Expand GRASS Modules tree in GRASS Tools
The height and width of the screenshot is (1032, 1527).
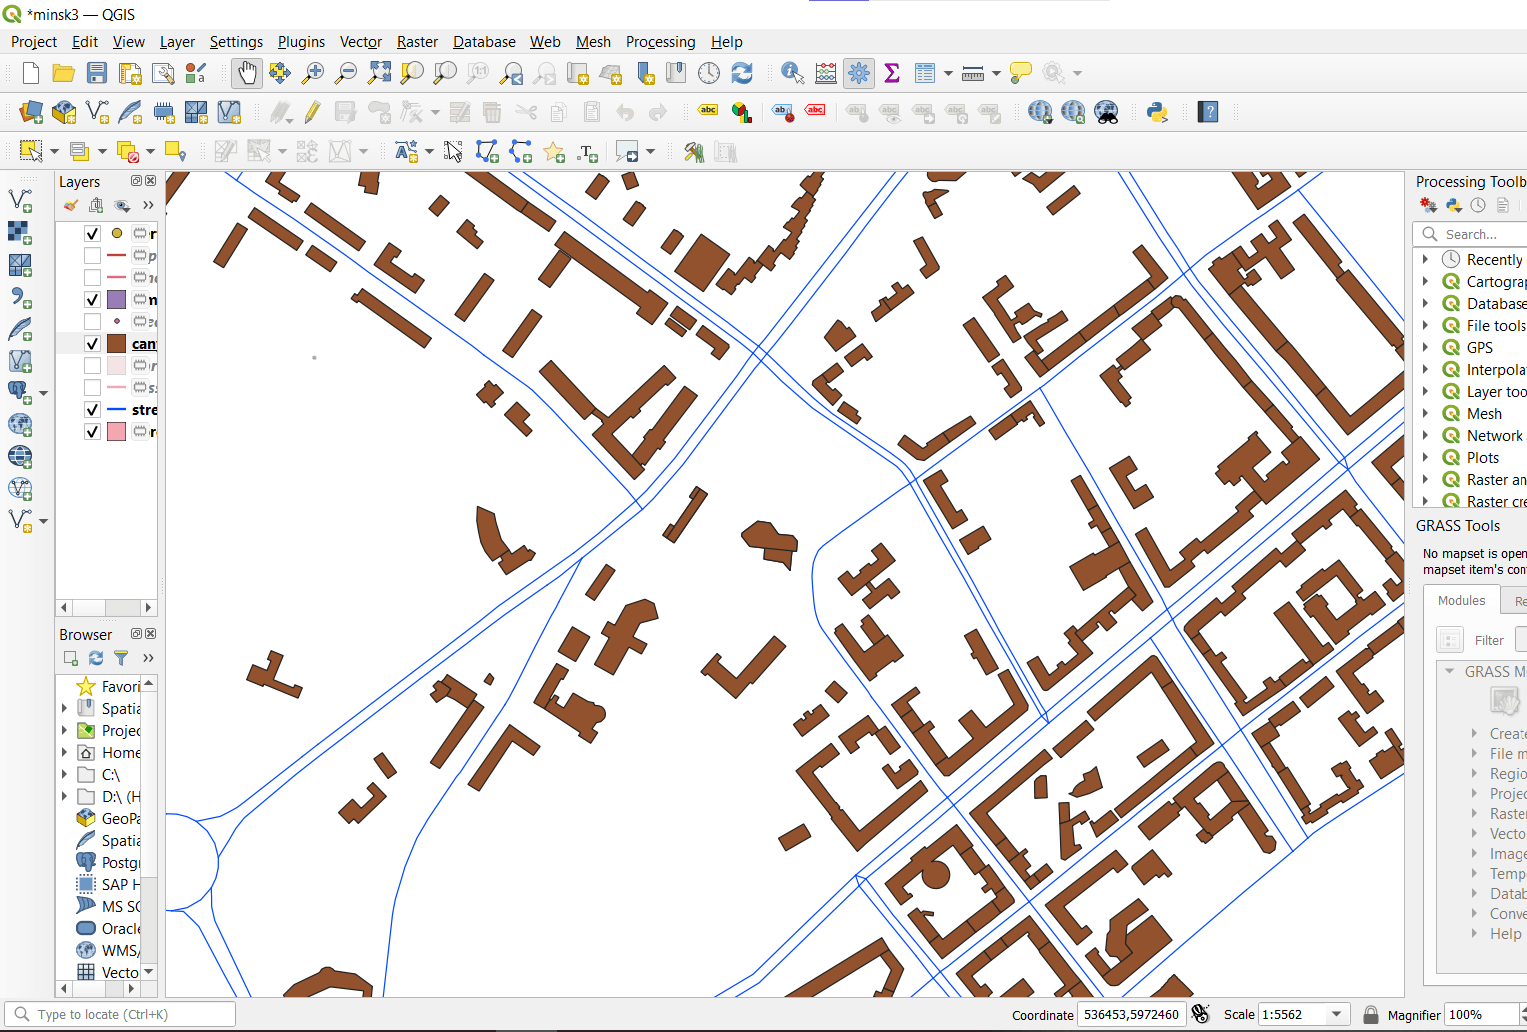pyautogui.click(x=1450, y=671)
